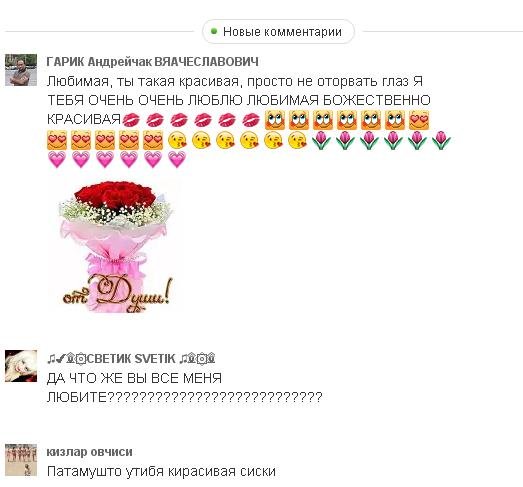Click the heart-eyes smiley ending the third line
This screenshot has height=487, width=523.
pyautogui.click(x=419, y=120)
